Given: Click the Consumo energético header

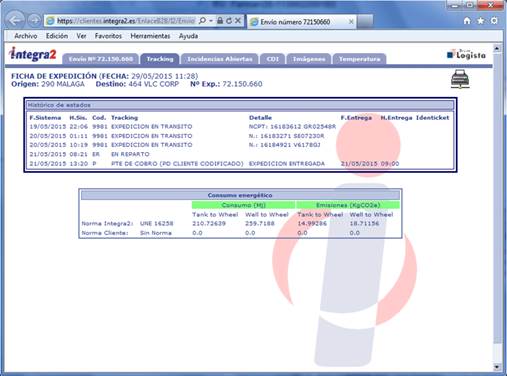Looking at the screenshot, I should tap(240, 195).
